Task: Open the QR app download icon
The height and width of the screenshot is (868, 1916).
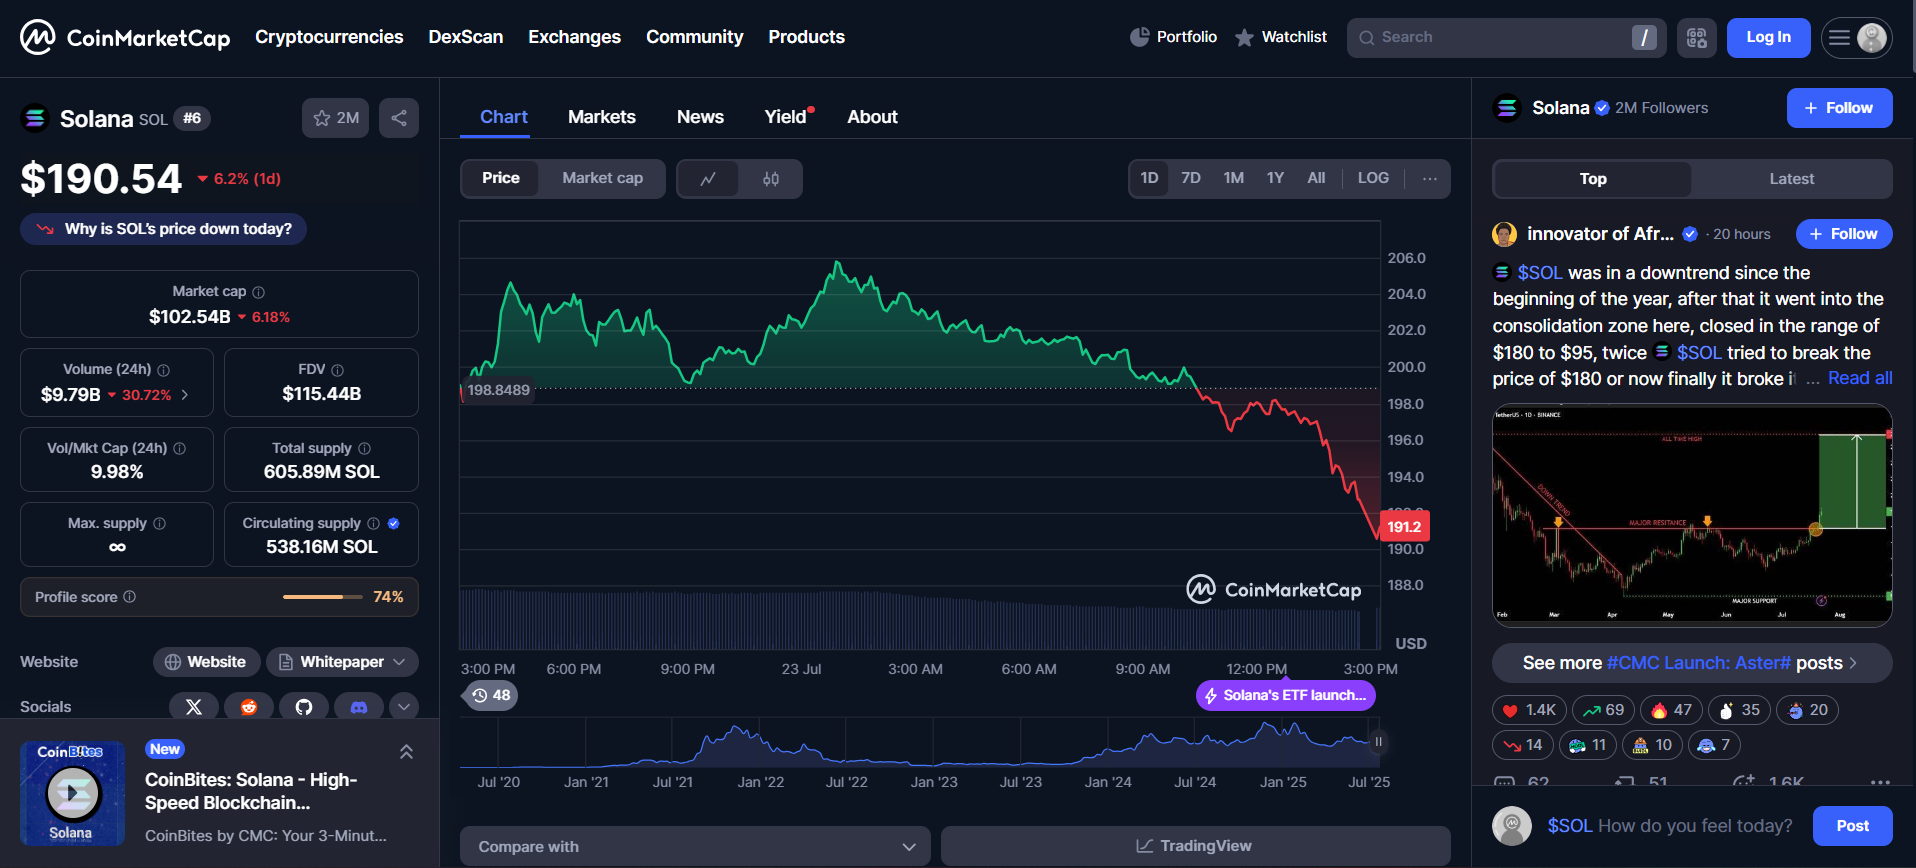Action: tap(1697, 38)
